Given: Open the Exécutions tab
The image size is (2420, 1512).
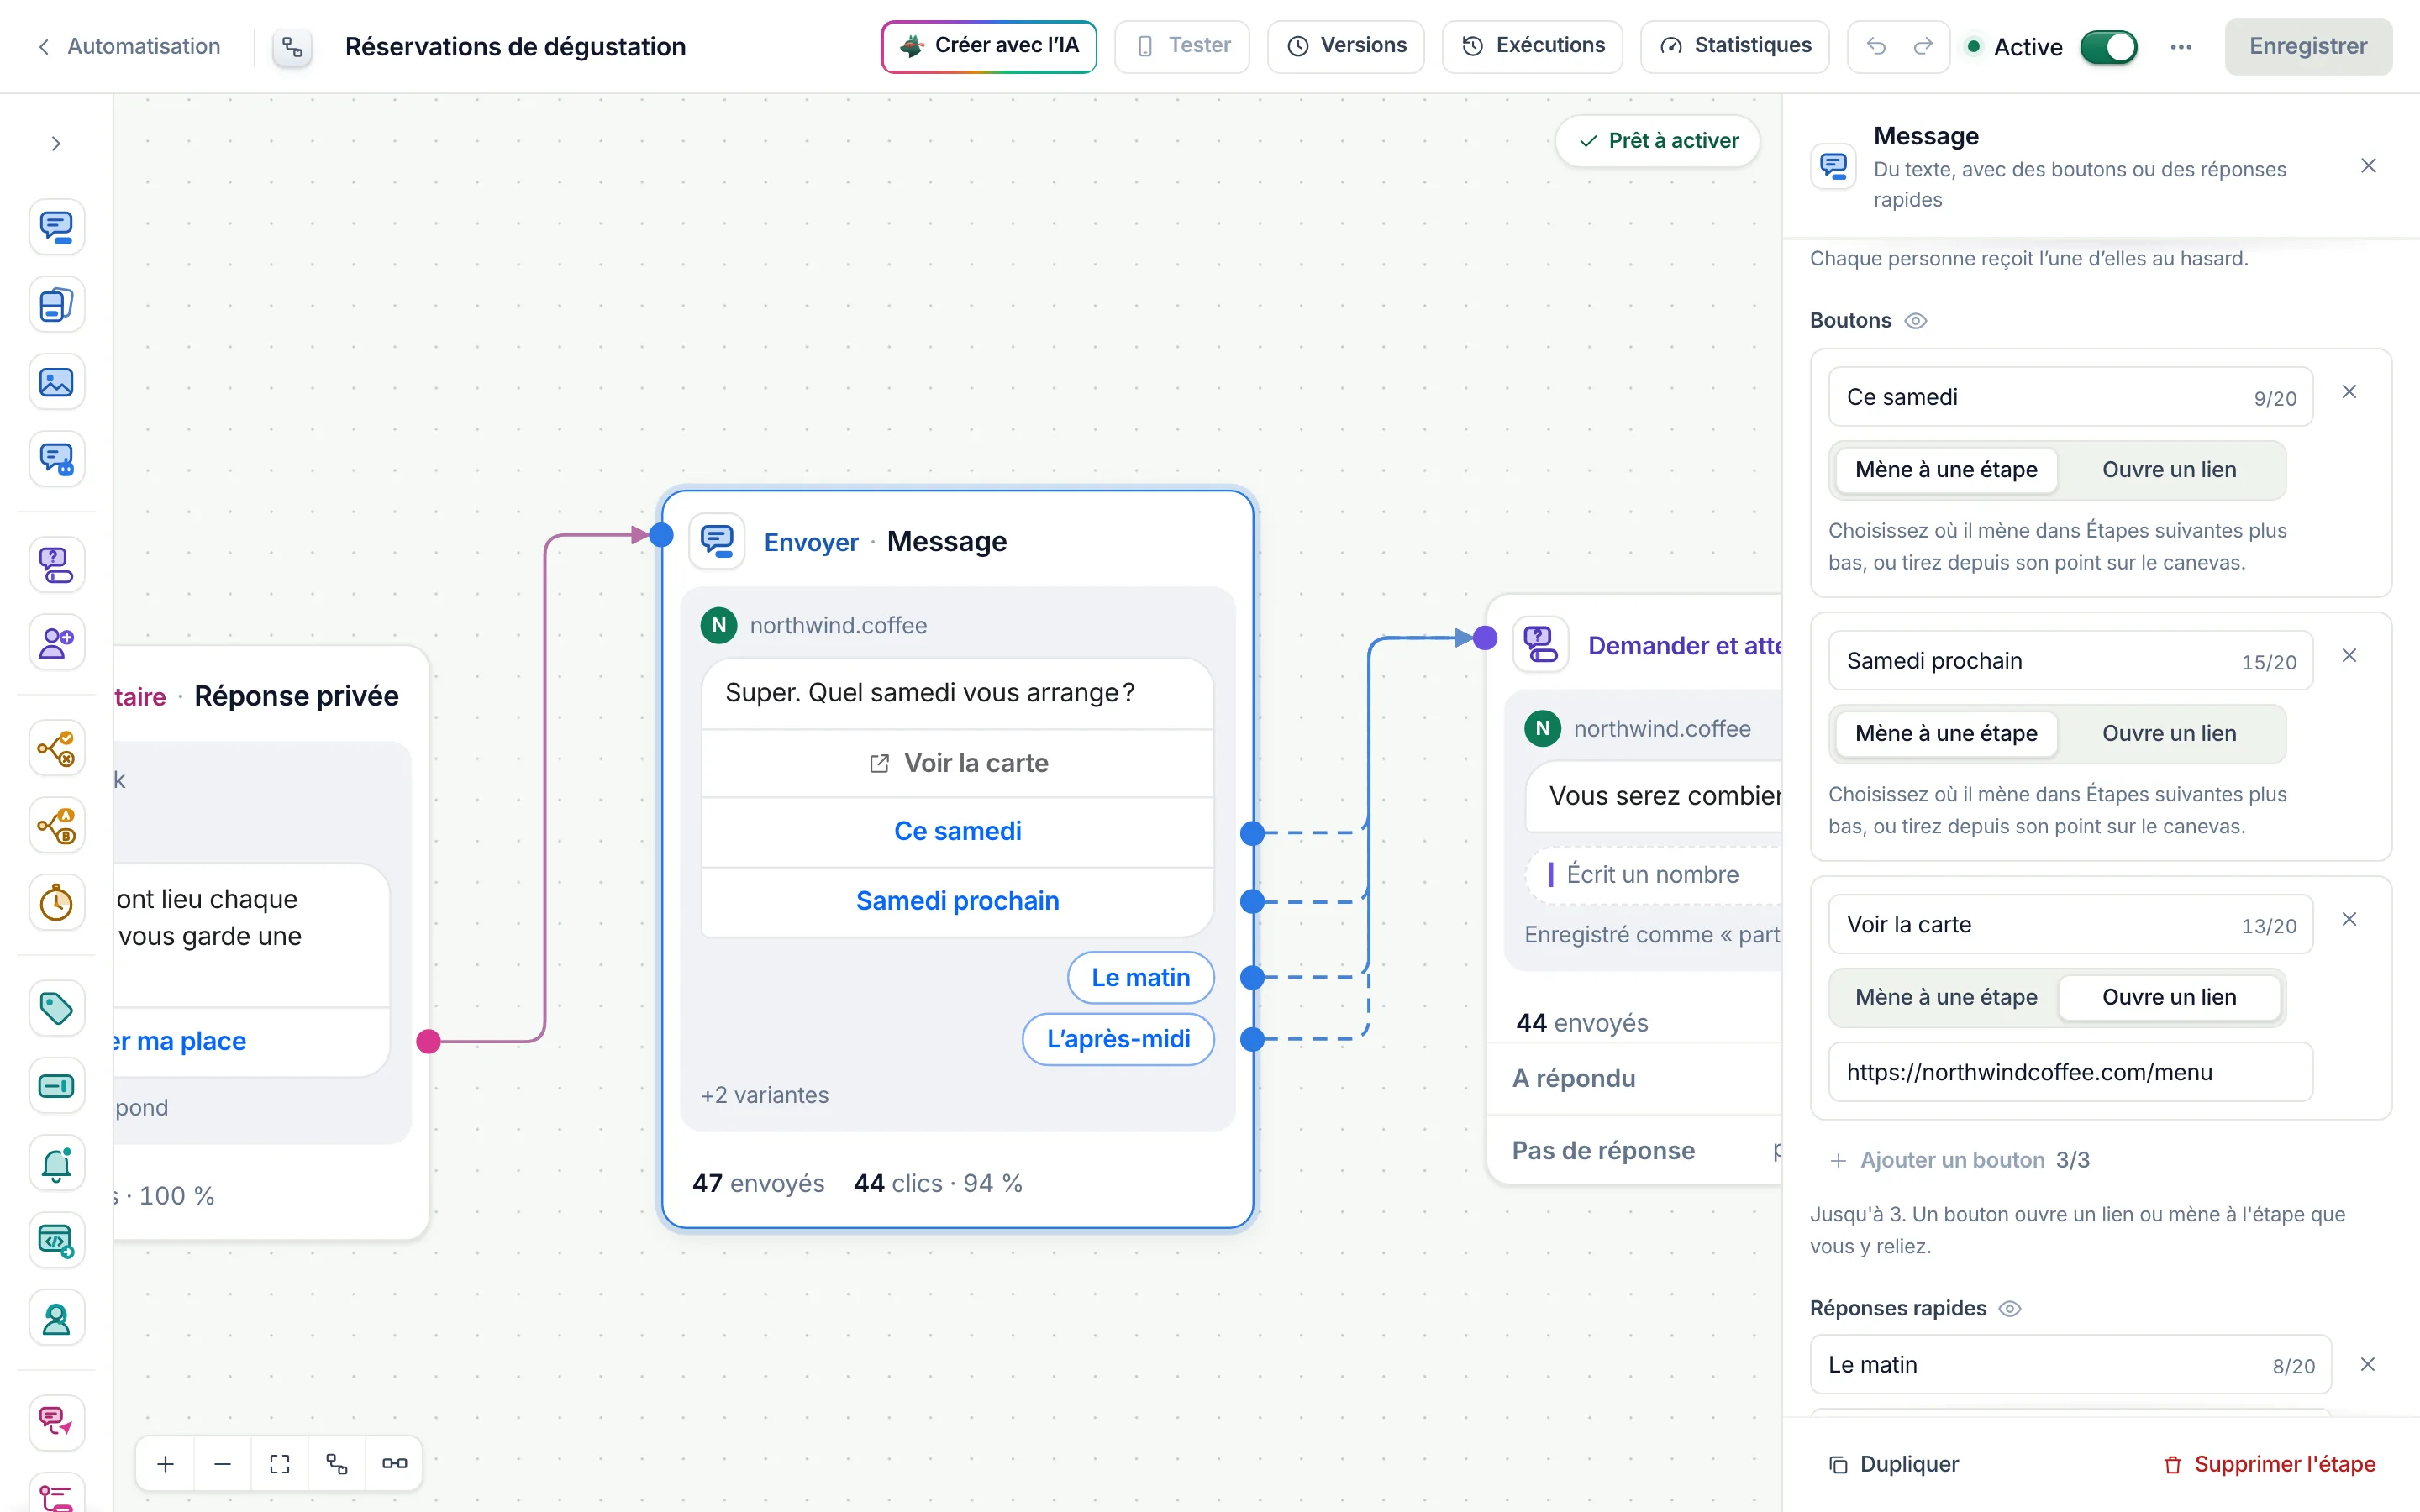Looking at the screenshot, I should [1532, 46].
